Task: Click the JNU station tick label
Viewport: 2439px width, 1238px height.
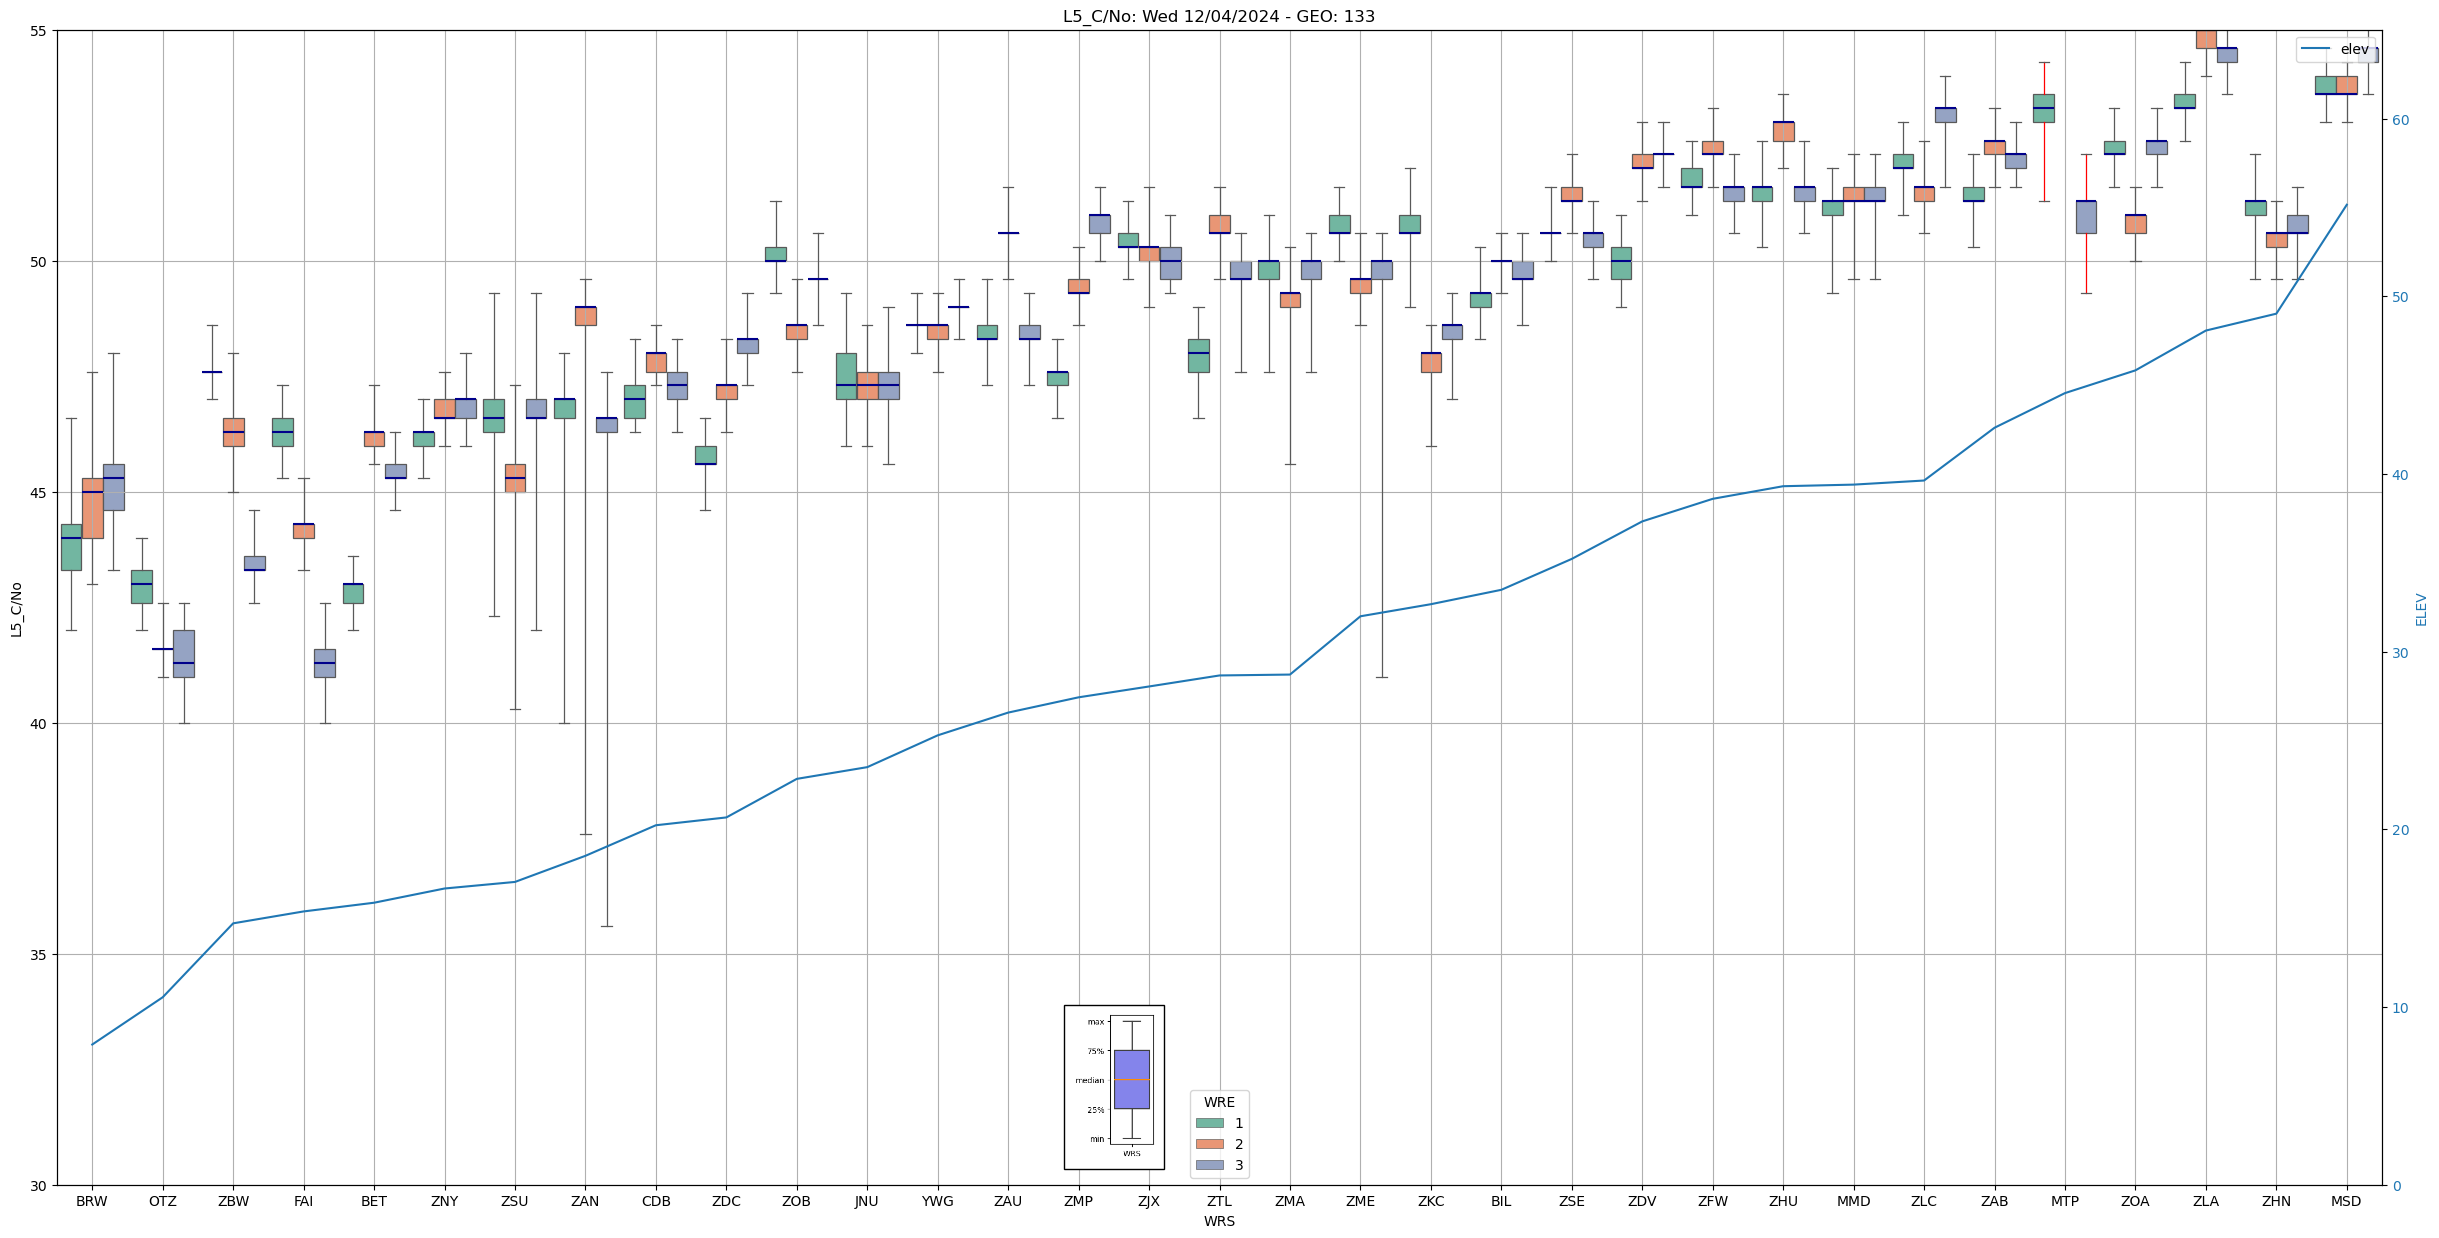Action: pos(867,1201)
